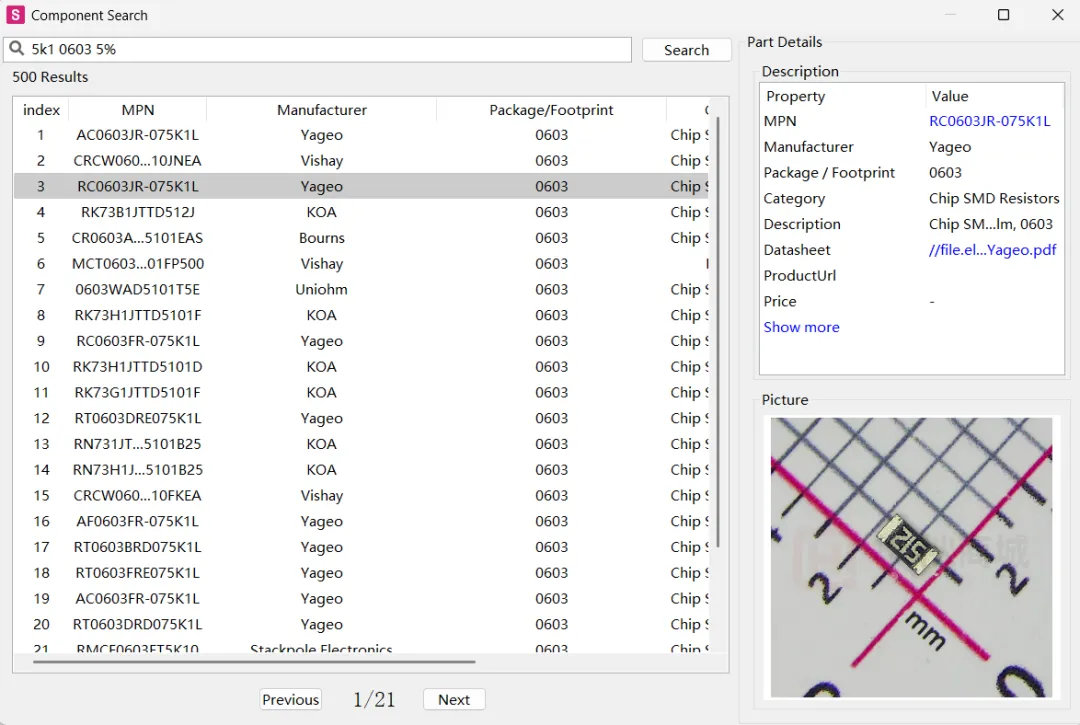Select row RK73G1JTTD5101F
1080x725 pixels.
click(x=362, y=392)
